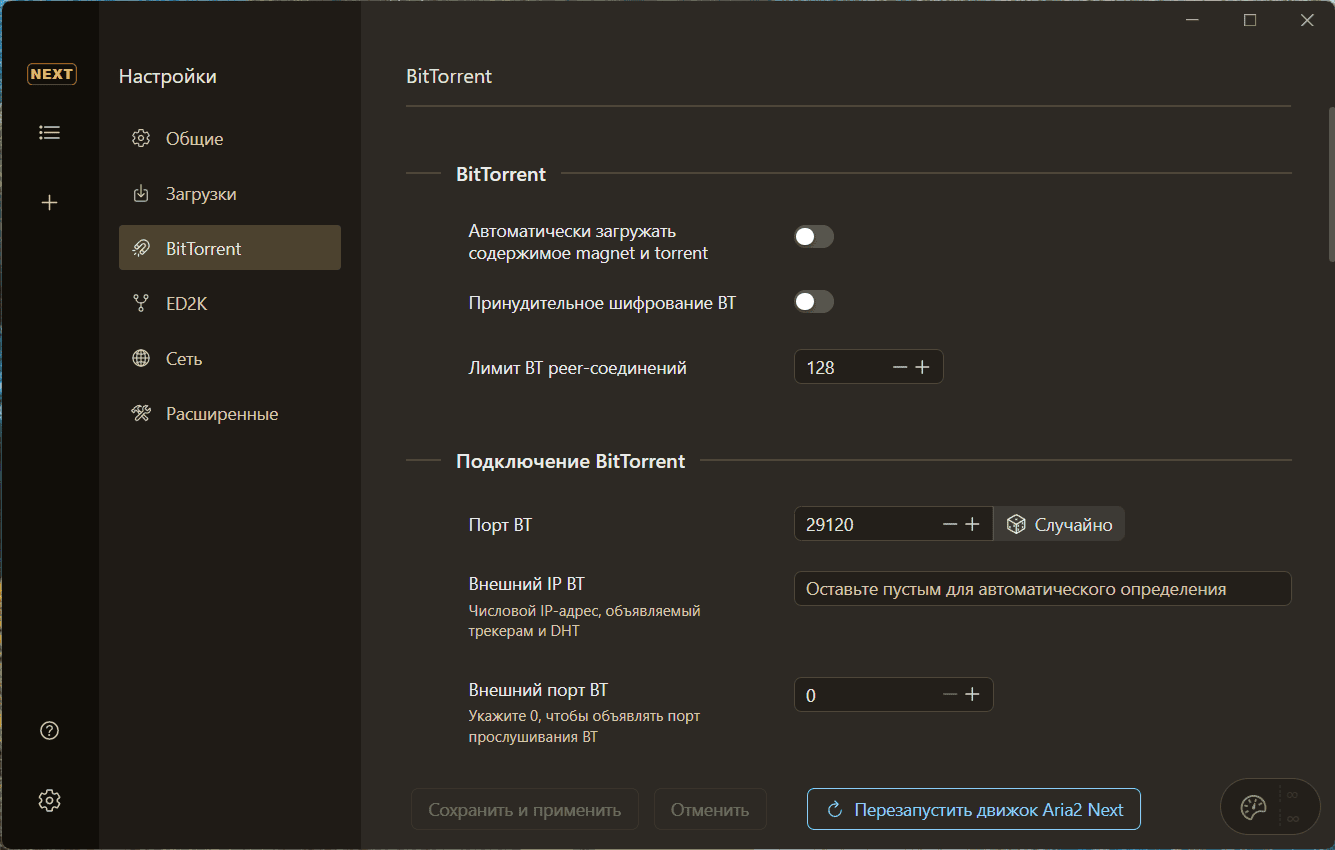Image resolution: width=1335 pixels, height=850 pixels.
Task: Minimize the application window
Action: (x=1192, y=20)
